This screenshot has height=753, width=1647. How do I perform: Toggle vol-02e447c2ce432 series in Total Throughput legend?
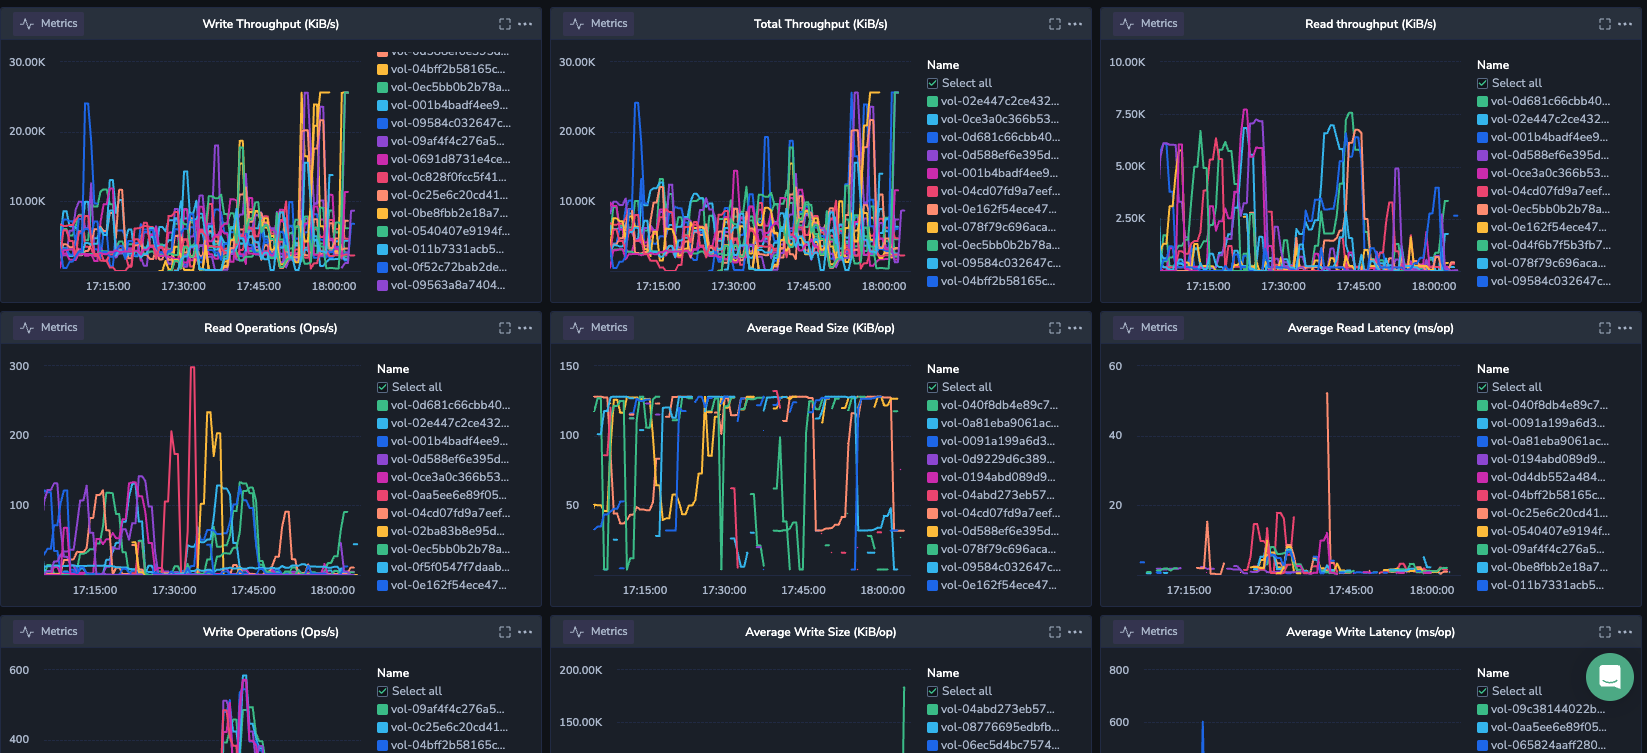(x=993, y=101)
